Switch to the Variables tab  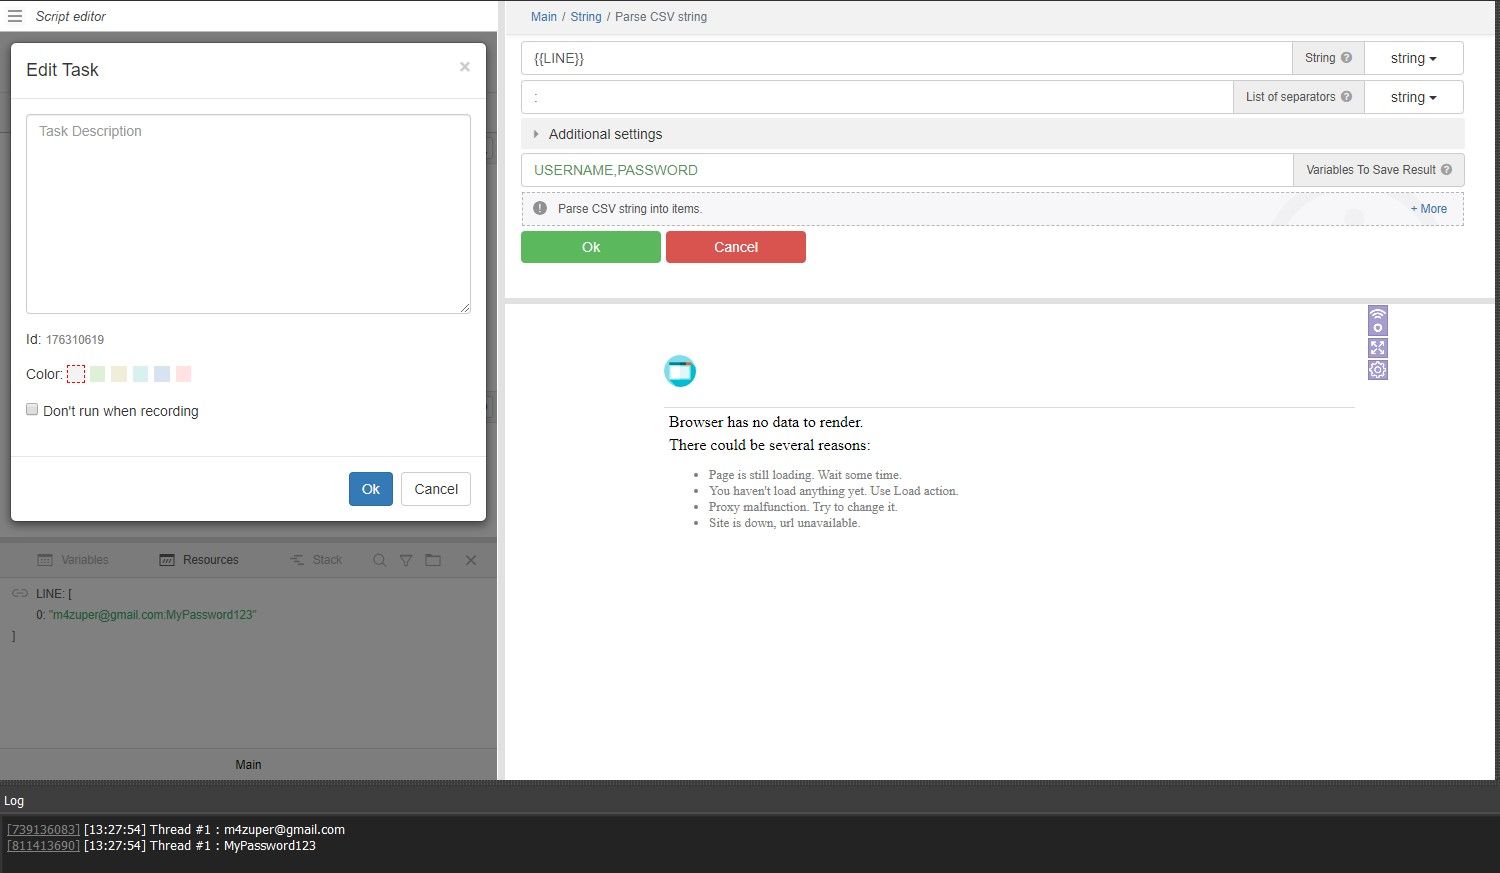click(x=73, y=560)
